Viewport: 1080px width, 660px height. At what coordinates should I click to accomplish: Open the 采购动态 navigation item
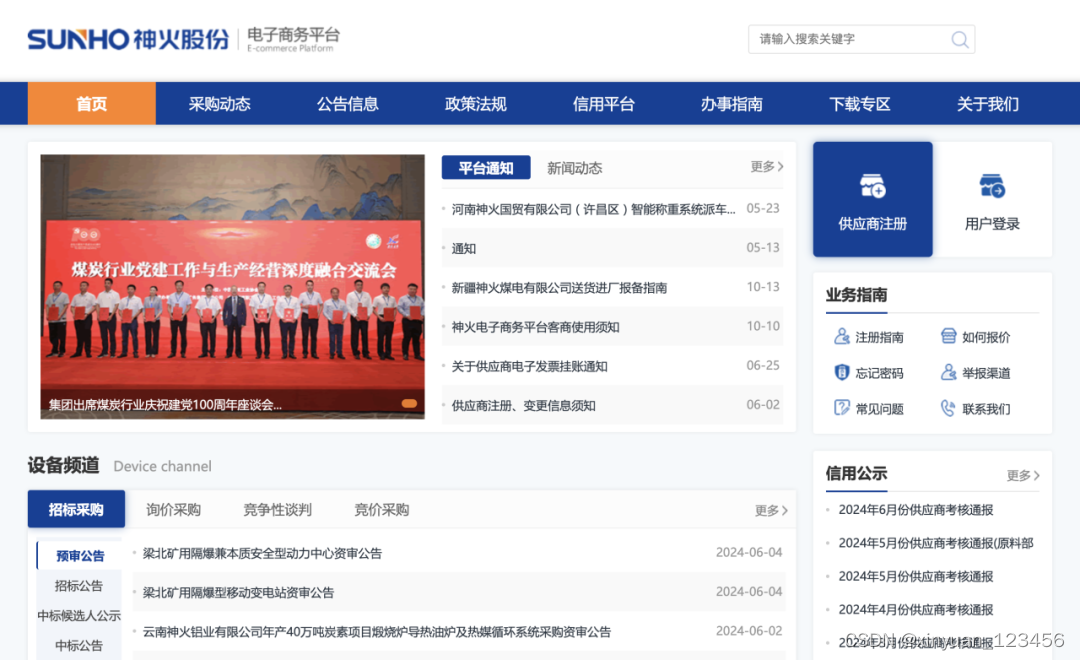(x=220, y=103)
